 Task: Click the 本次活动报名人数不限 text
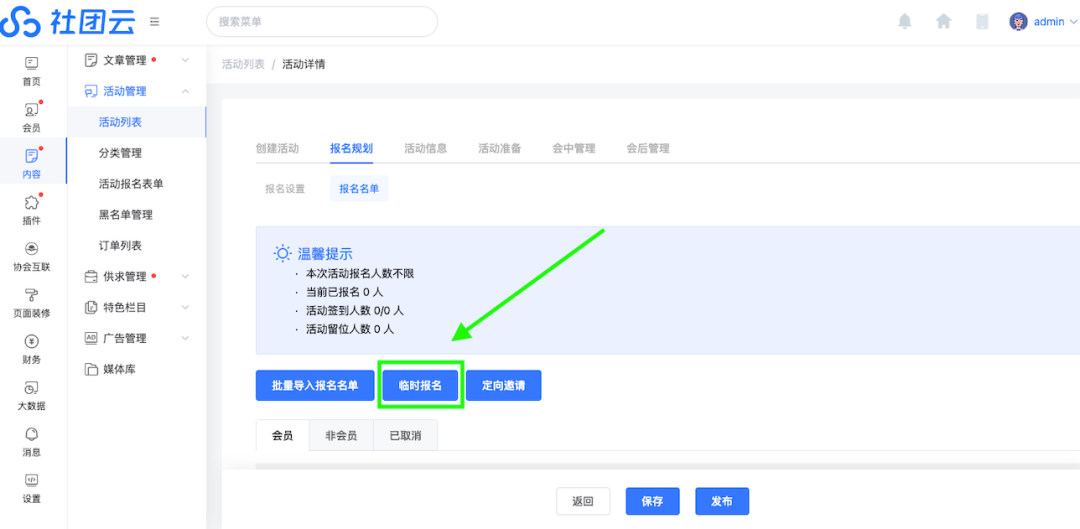[360, 273]
